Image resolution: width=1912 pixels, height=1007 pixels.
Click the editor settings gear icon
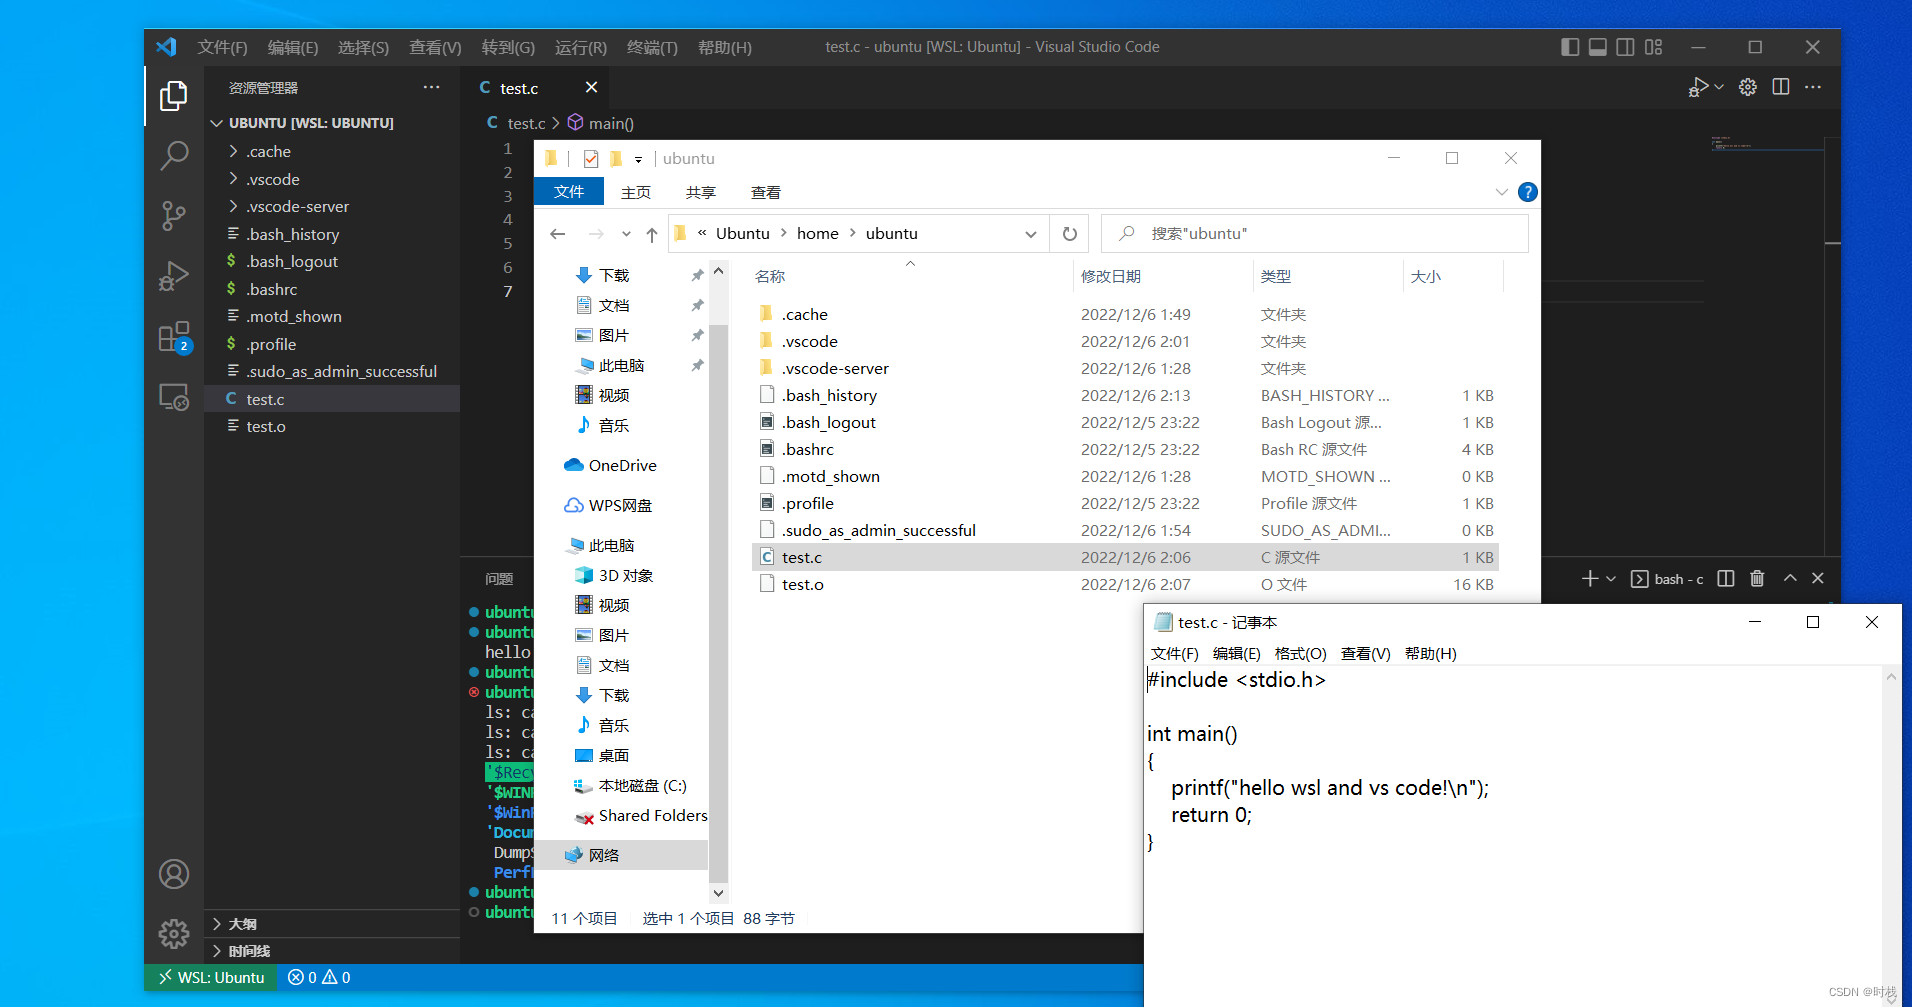point(1748,87)
